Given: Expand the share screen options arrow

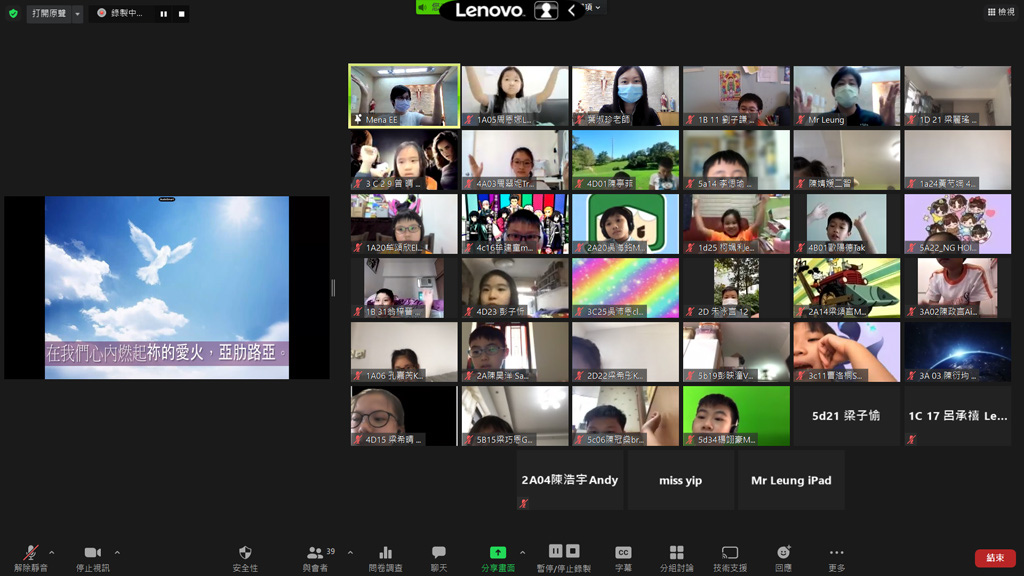Looking at the screenshot, I should tap(522, 552).
